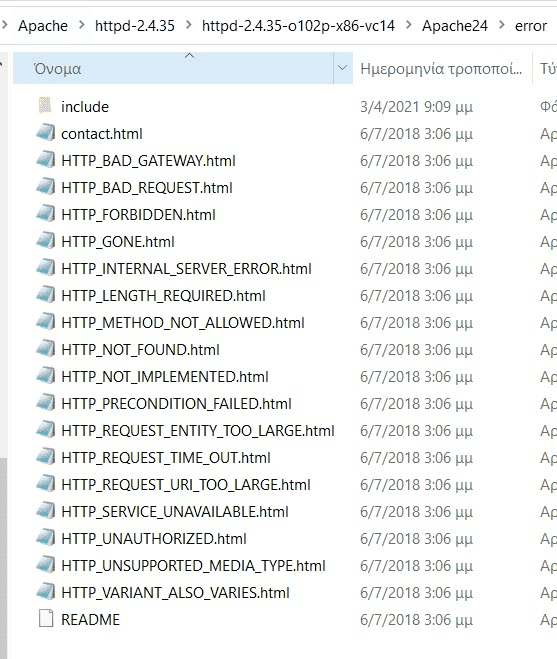
Task: Click the vertical scrollbar on the left pane edge
Action: tap(3, 559)
